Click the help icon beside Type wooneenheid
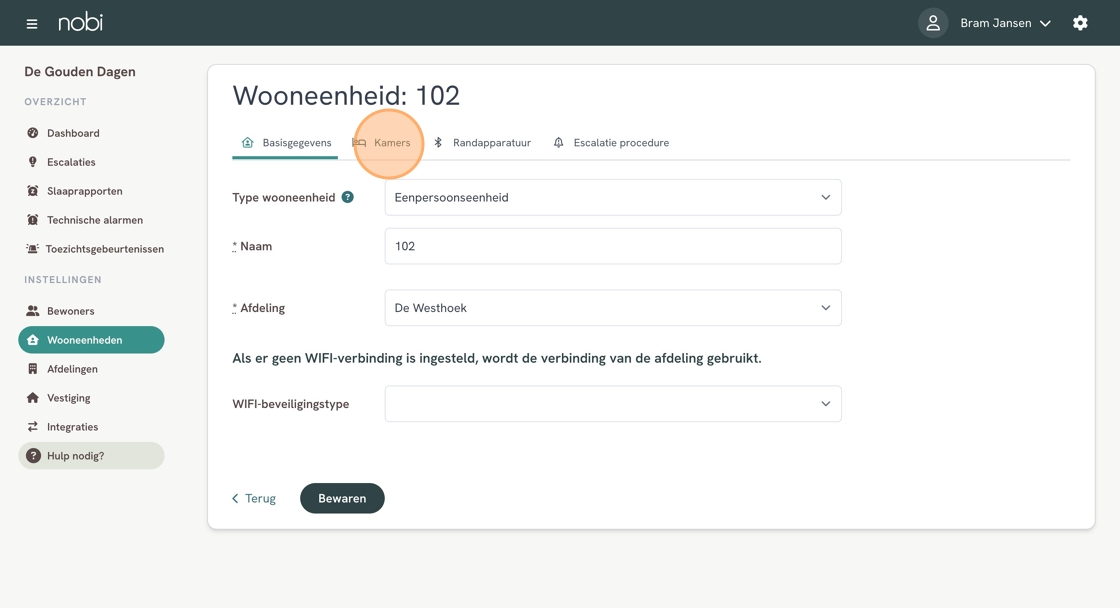 (x=348, y=197)
